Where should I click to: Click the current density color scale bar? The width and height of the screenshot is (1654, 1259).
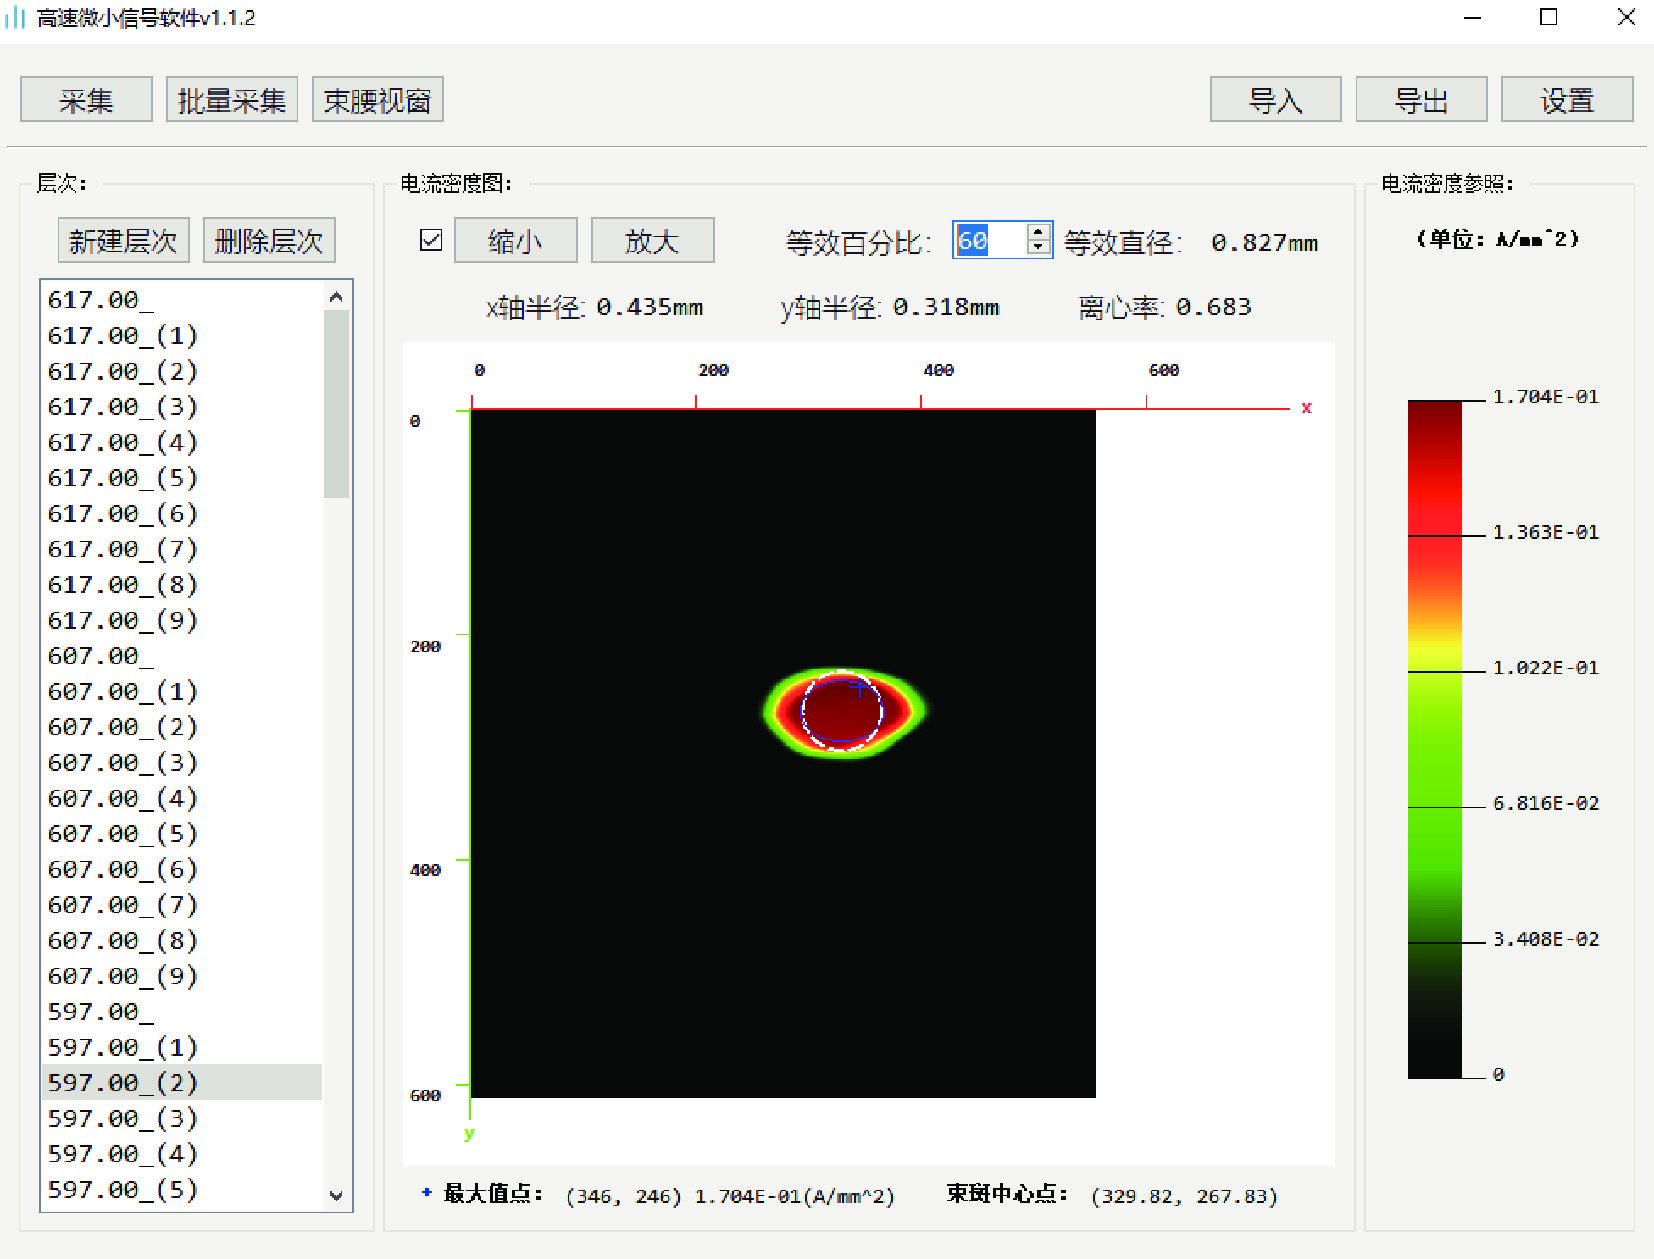click(x=1434, y=739)
